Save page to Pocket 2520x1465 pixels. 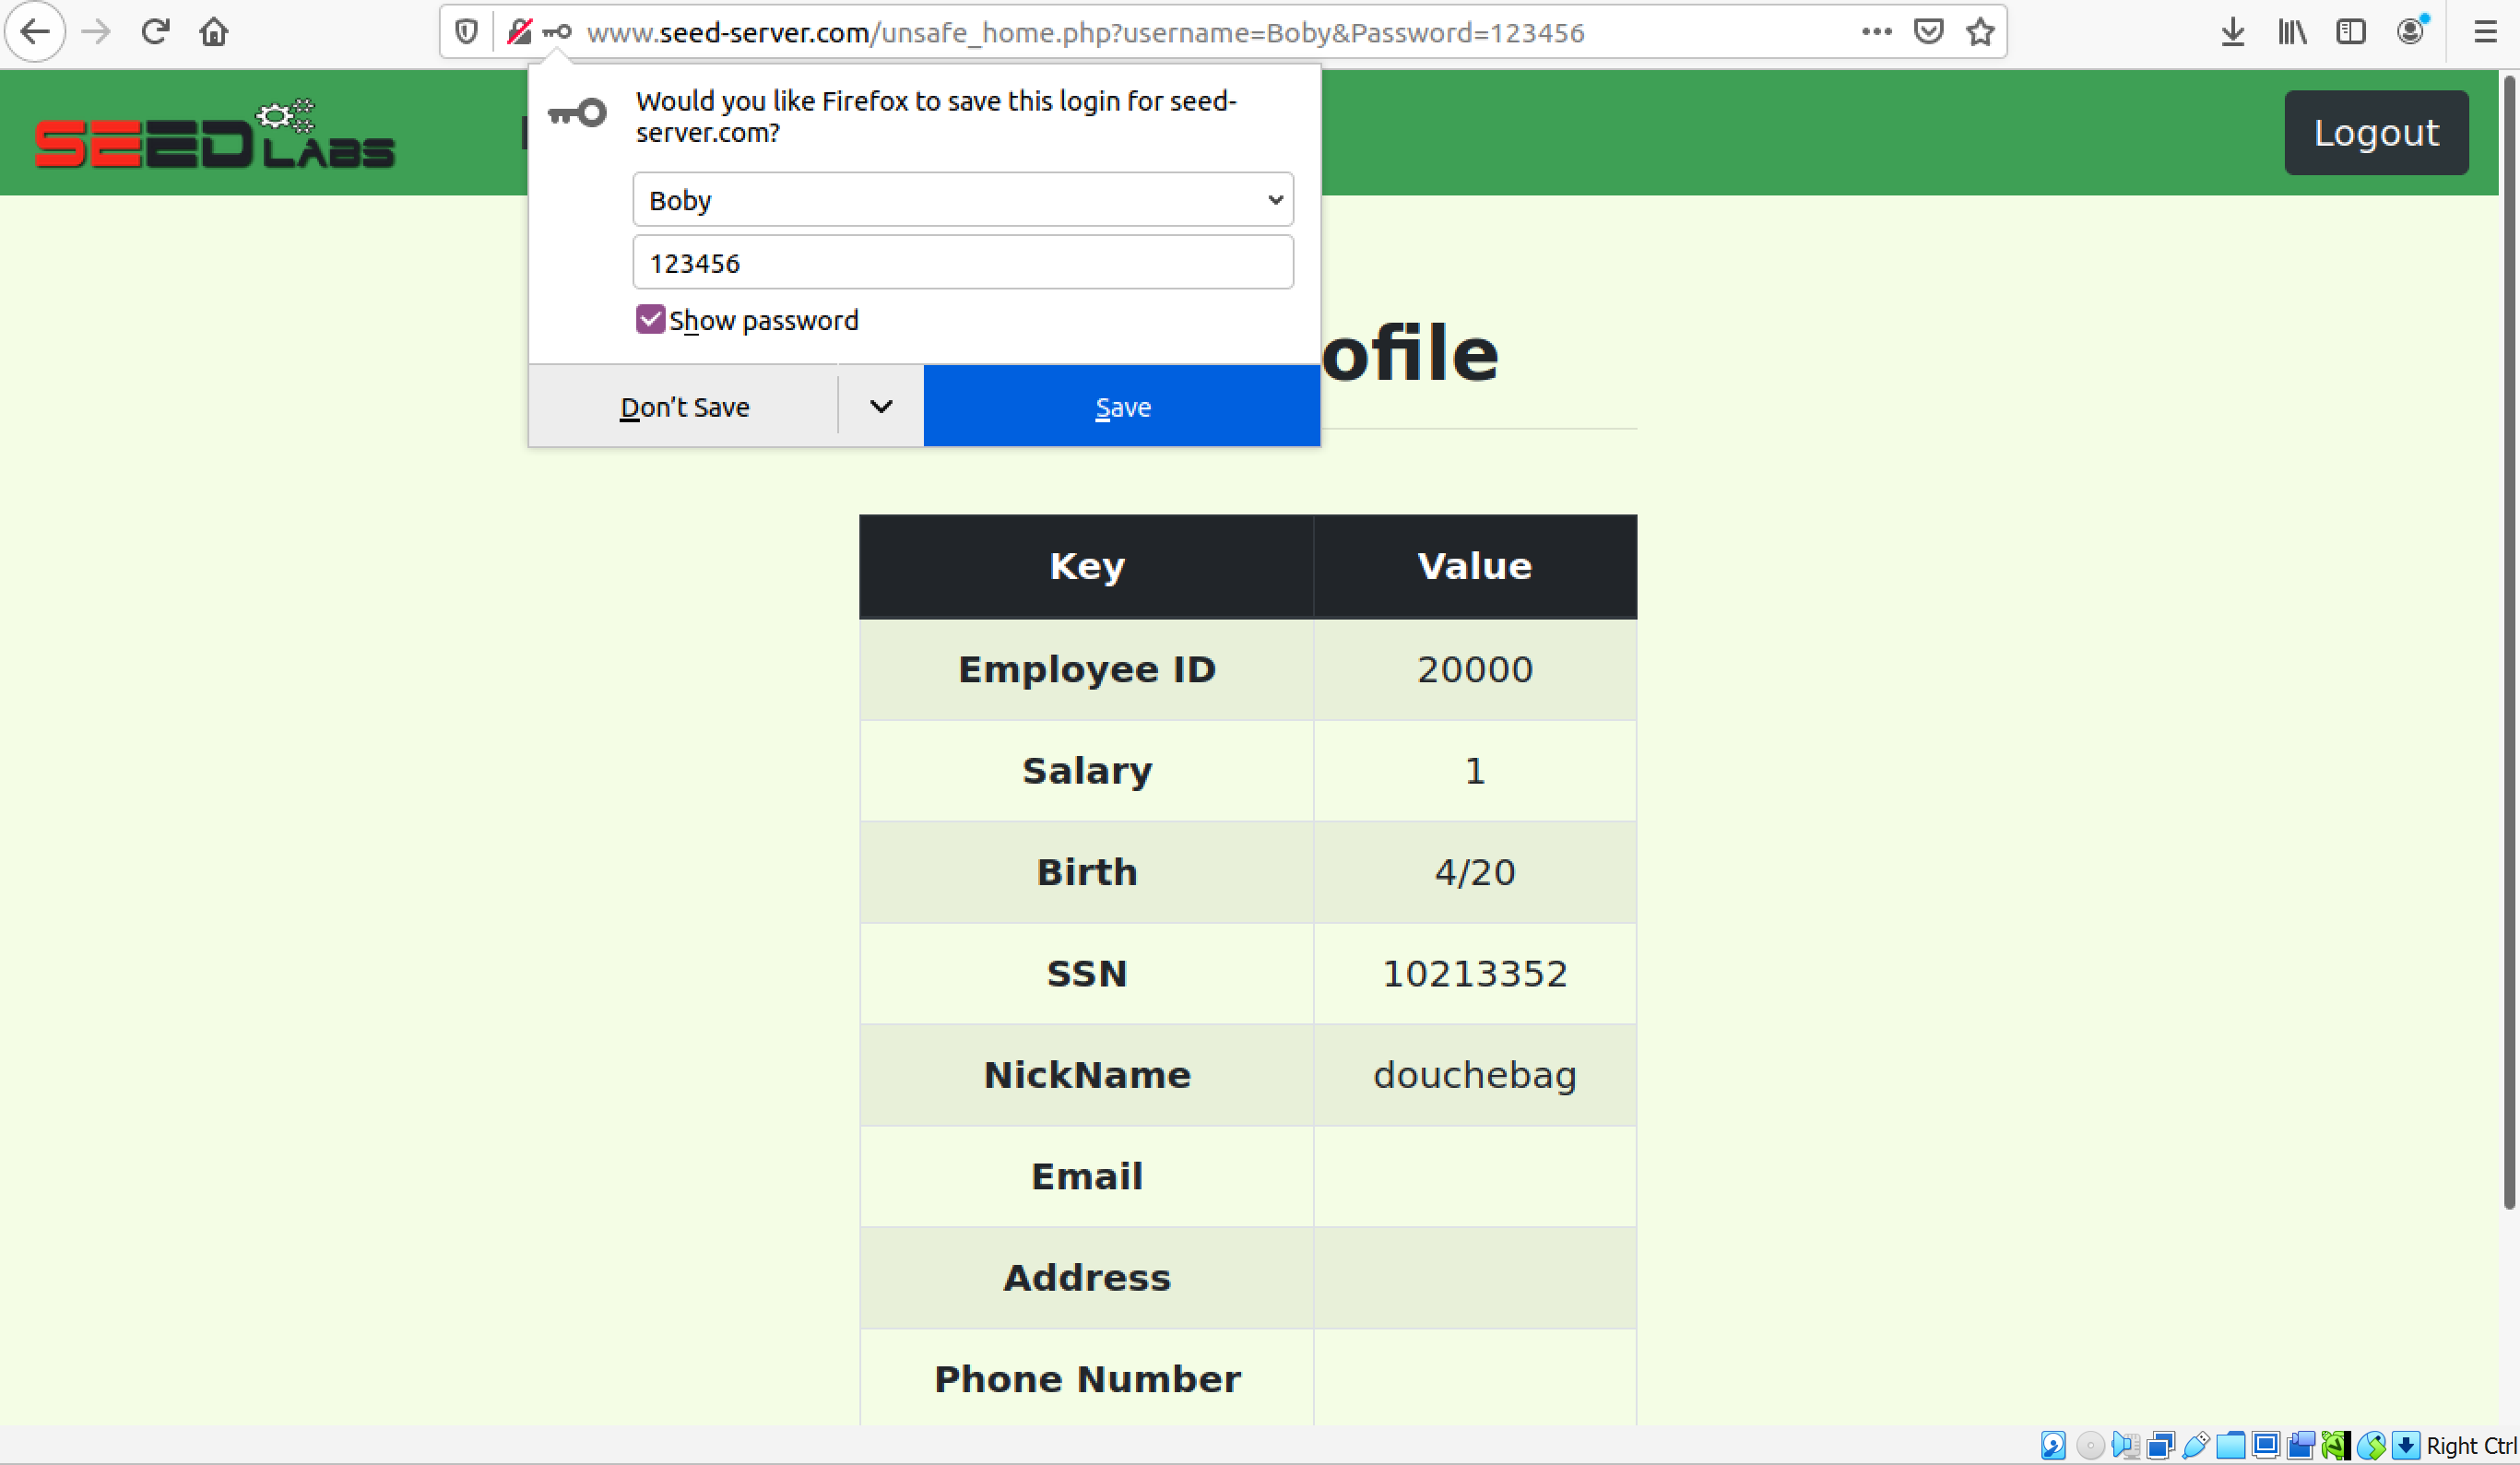click(x=1928, y=32)
